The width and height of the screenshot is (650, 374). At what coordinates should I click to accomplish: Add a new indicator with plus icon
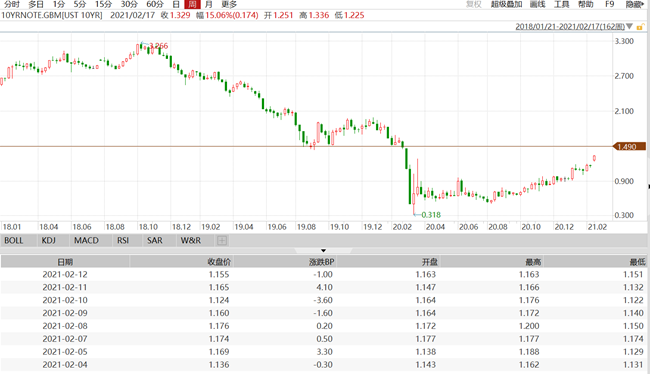(222, 240)
